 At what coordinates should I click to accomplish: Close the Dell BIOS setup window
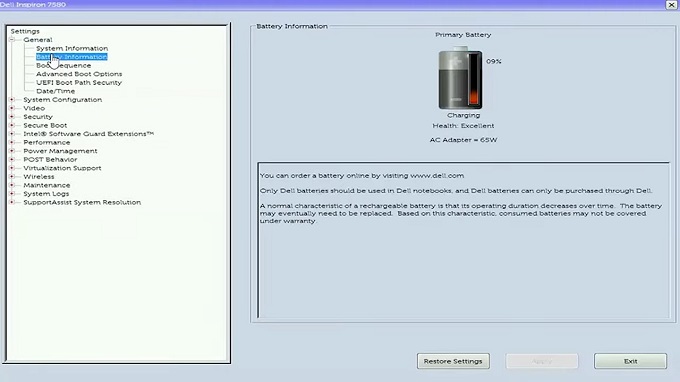click(x=671, y=5)
